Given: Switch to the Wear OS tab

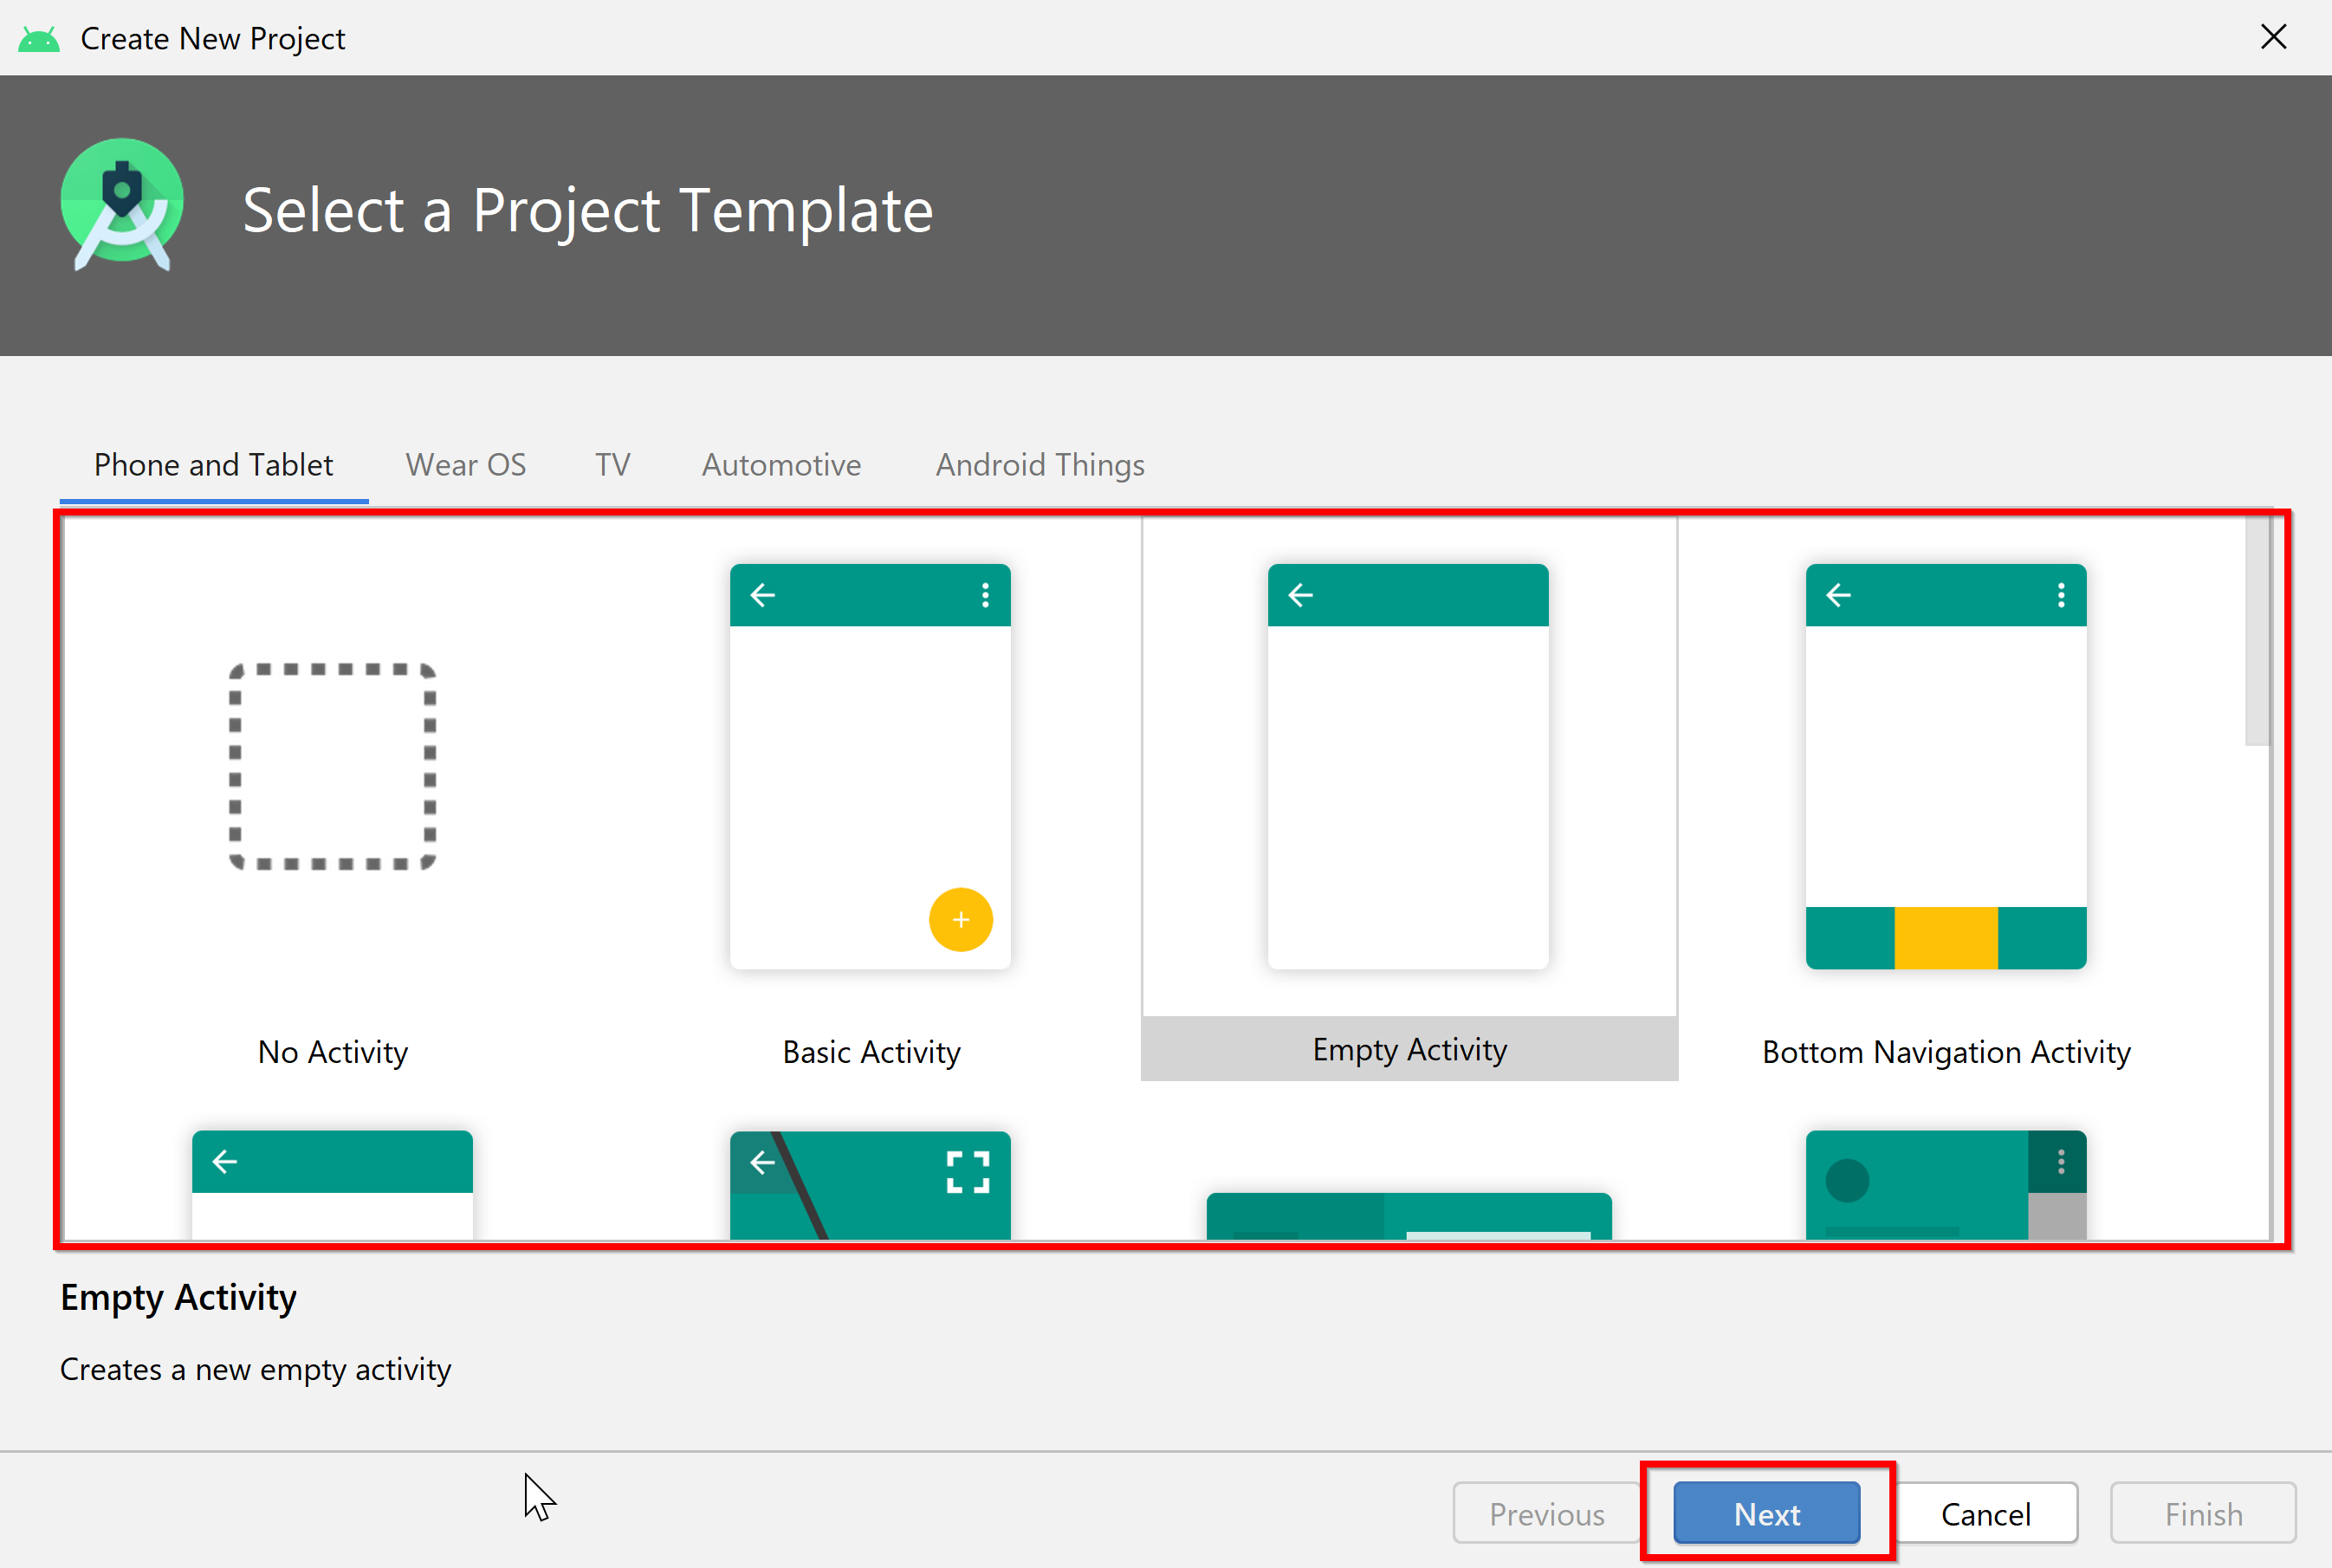Looking at the screenshot, I should click(x=465, y=462).
